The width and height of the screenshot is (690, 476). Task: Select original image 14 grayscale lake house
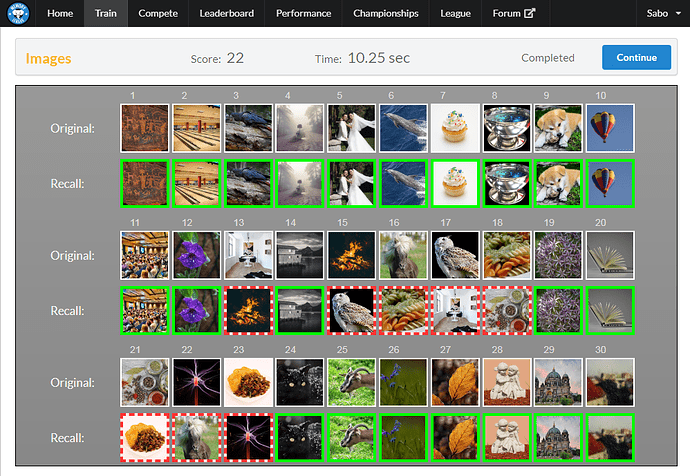(x=300, y=255)
